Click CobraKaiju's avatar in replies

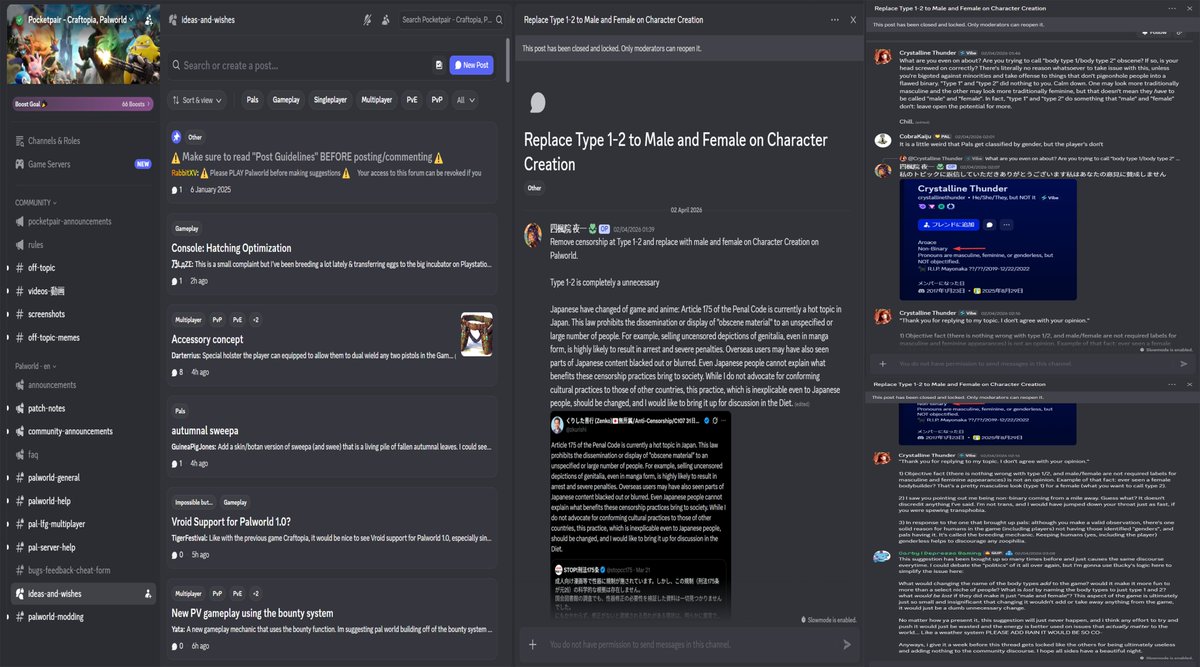tap(883, 140)
